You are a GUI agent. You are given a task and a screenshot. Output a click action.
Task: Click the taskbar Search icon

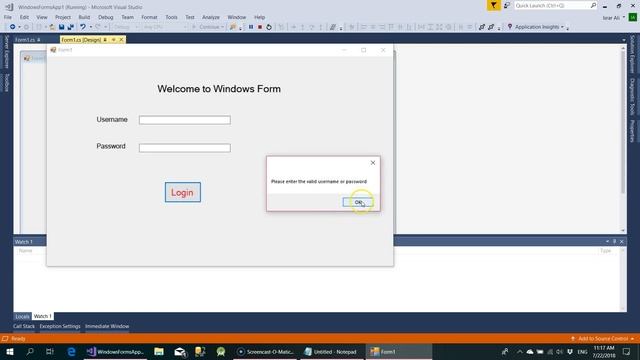pyautogui.click(x=30, y=351)
